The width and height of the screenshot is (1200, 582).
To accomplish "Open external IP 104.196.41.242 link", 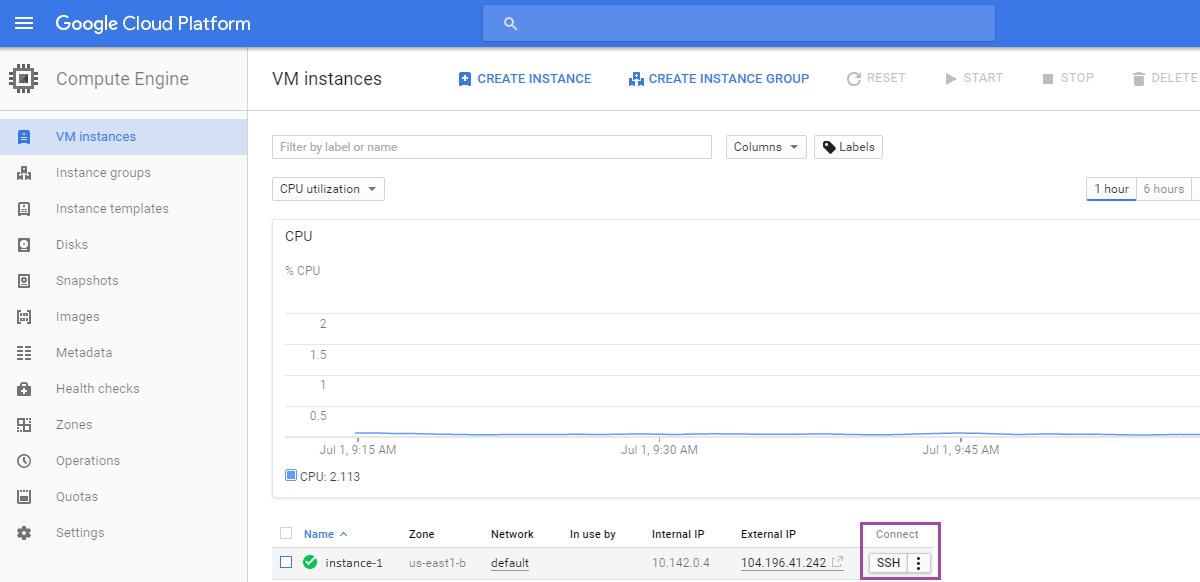I will [784, 563].
